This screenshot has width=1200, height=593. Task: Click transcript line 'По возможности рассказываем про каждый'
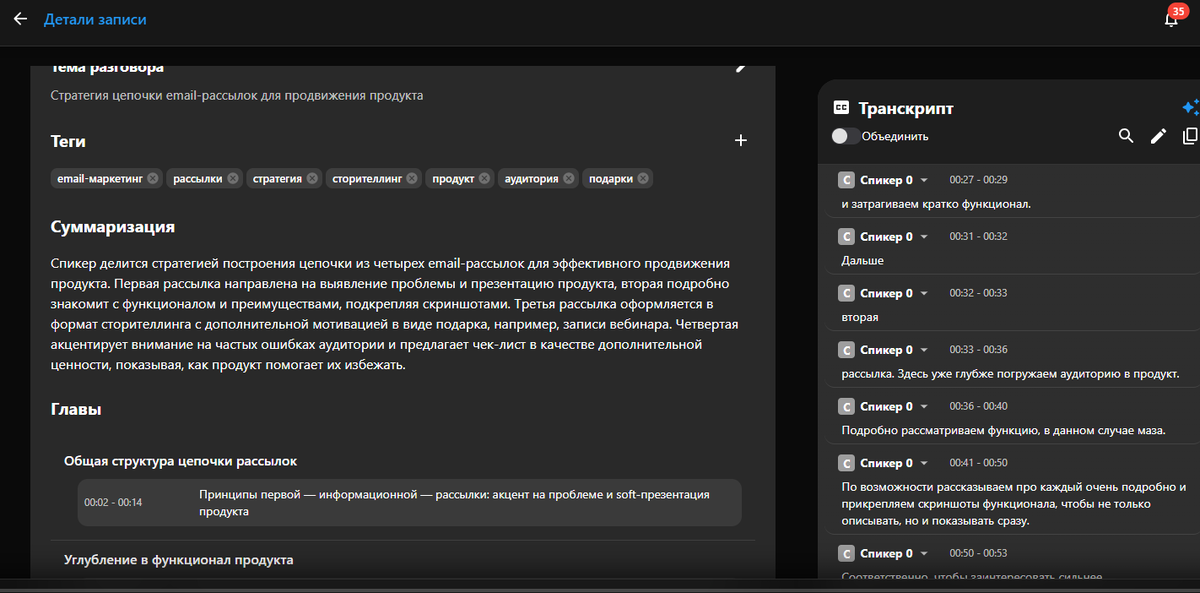1014,504
